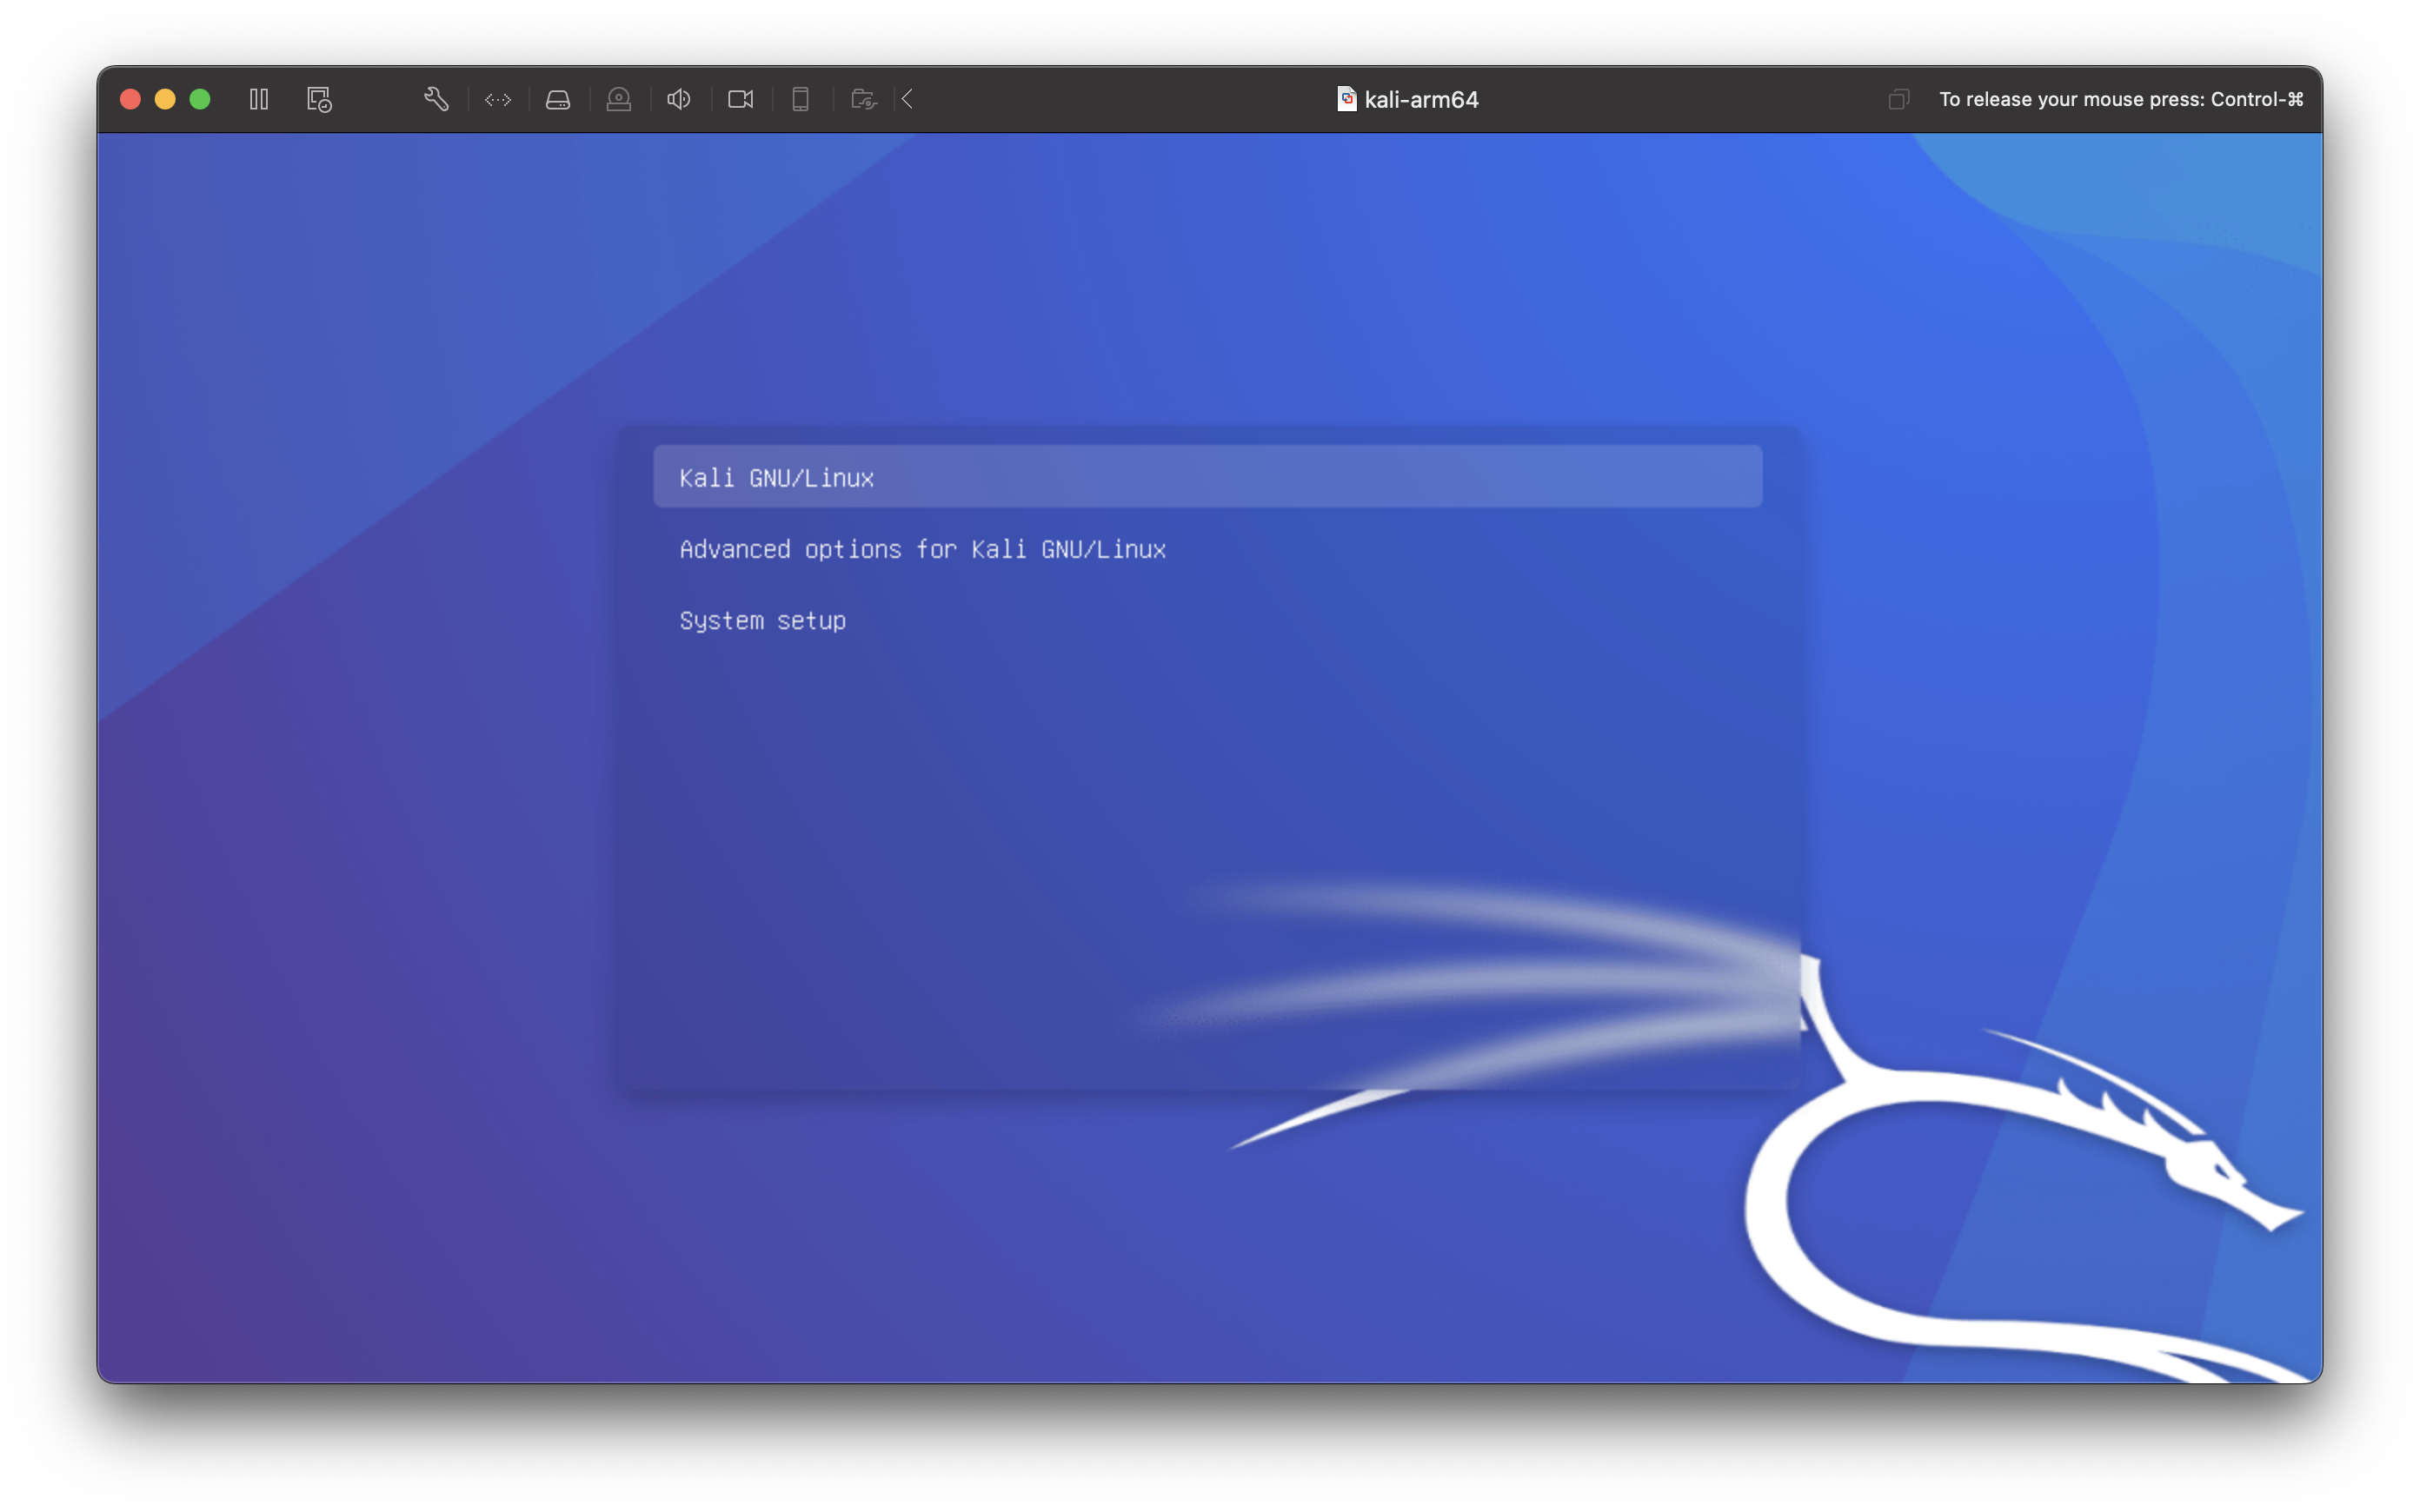Click the network adapter arrows icon
The height and width of the screenshot is (1512, 2420).
(498, 99)
